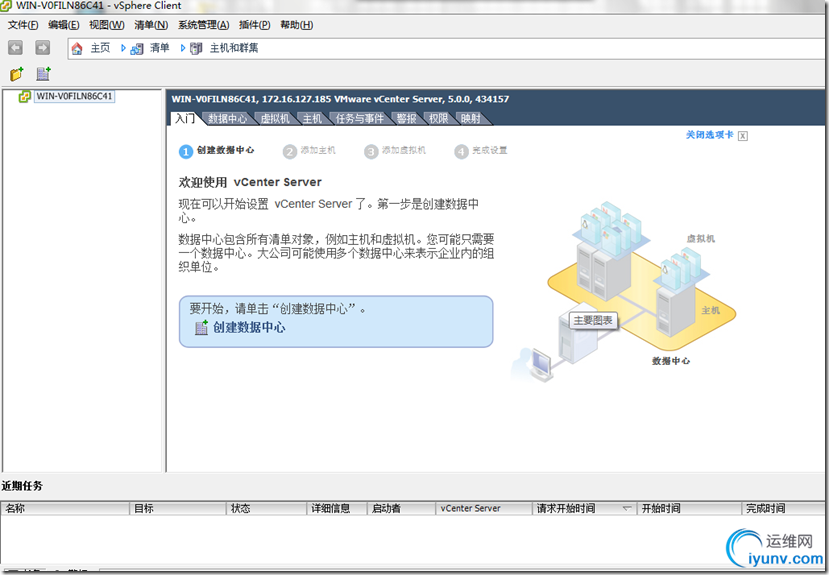Click the inventory (清单) icon in breadcrumb
The height and width of the screenshot is (575, 829).
137,49
